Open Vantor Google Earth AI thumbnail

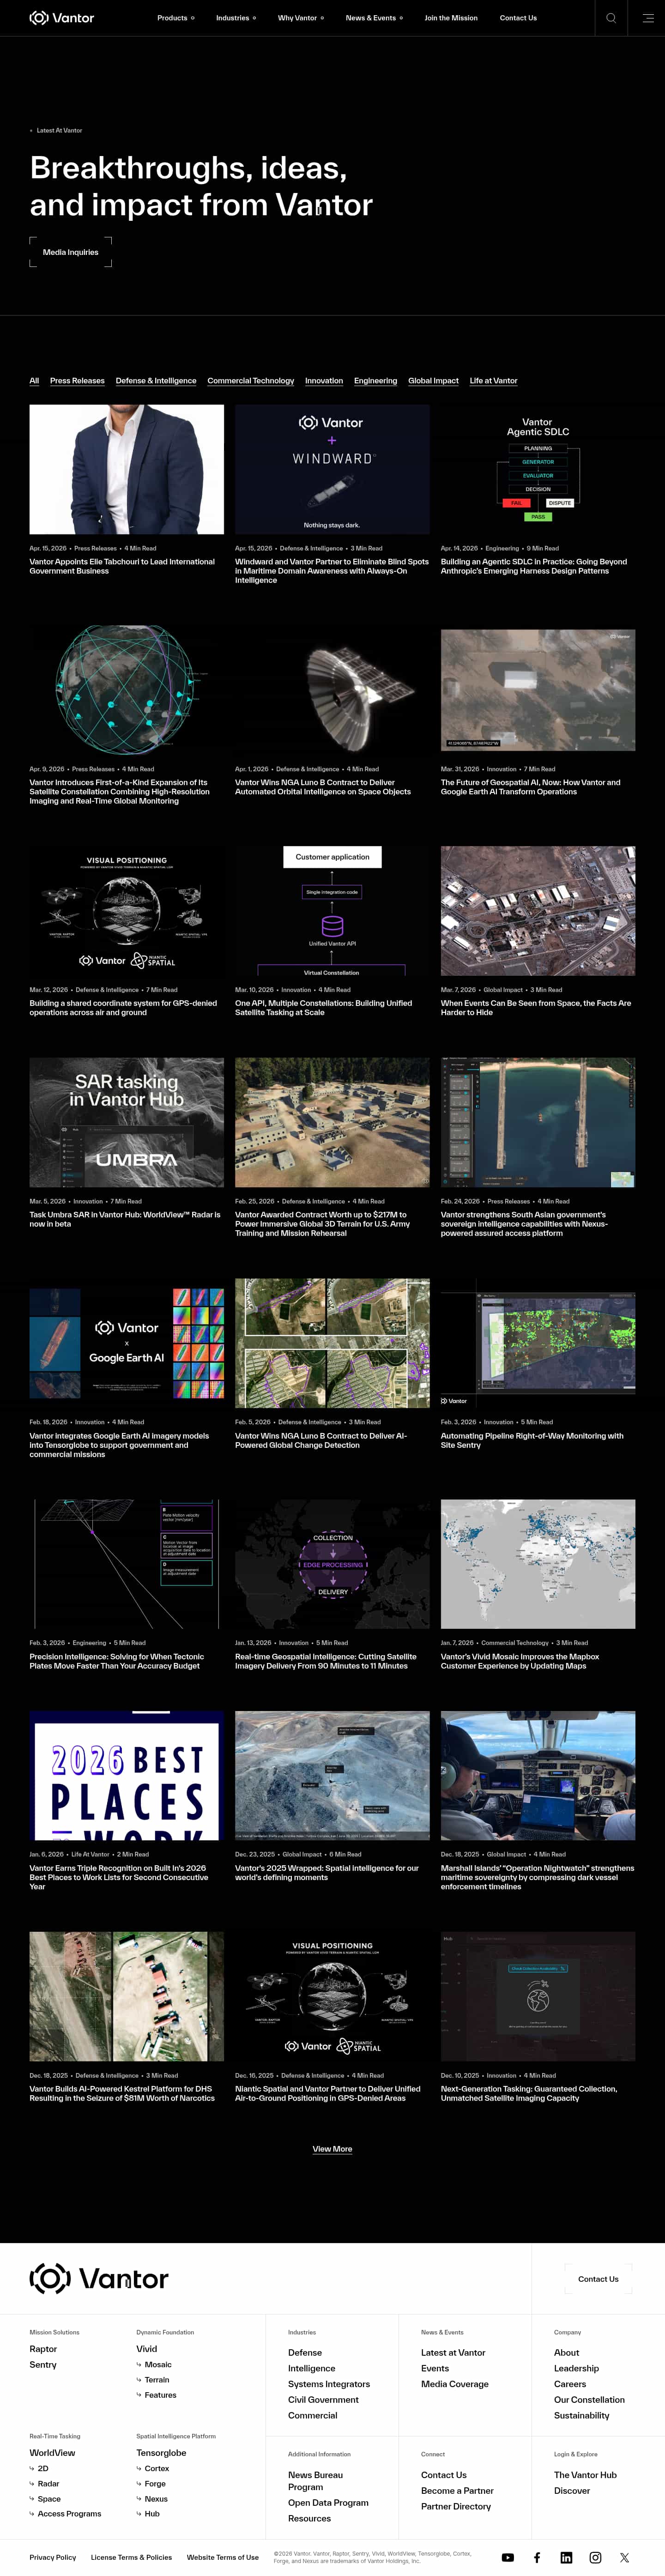127,1343
